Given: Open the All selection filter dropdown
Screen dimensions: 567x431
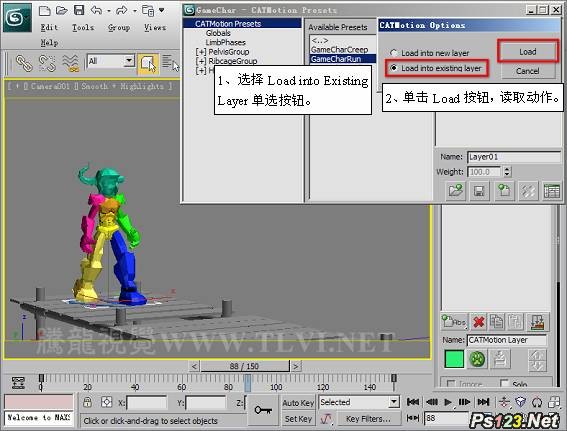Looking at the screenshot, I should (x=129, y=60).
